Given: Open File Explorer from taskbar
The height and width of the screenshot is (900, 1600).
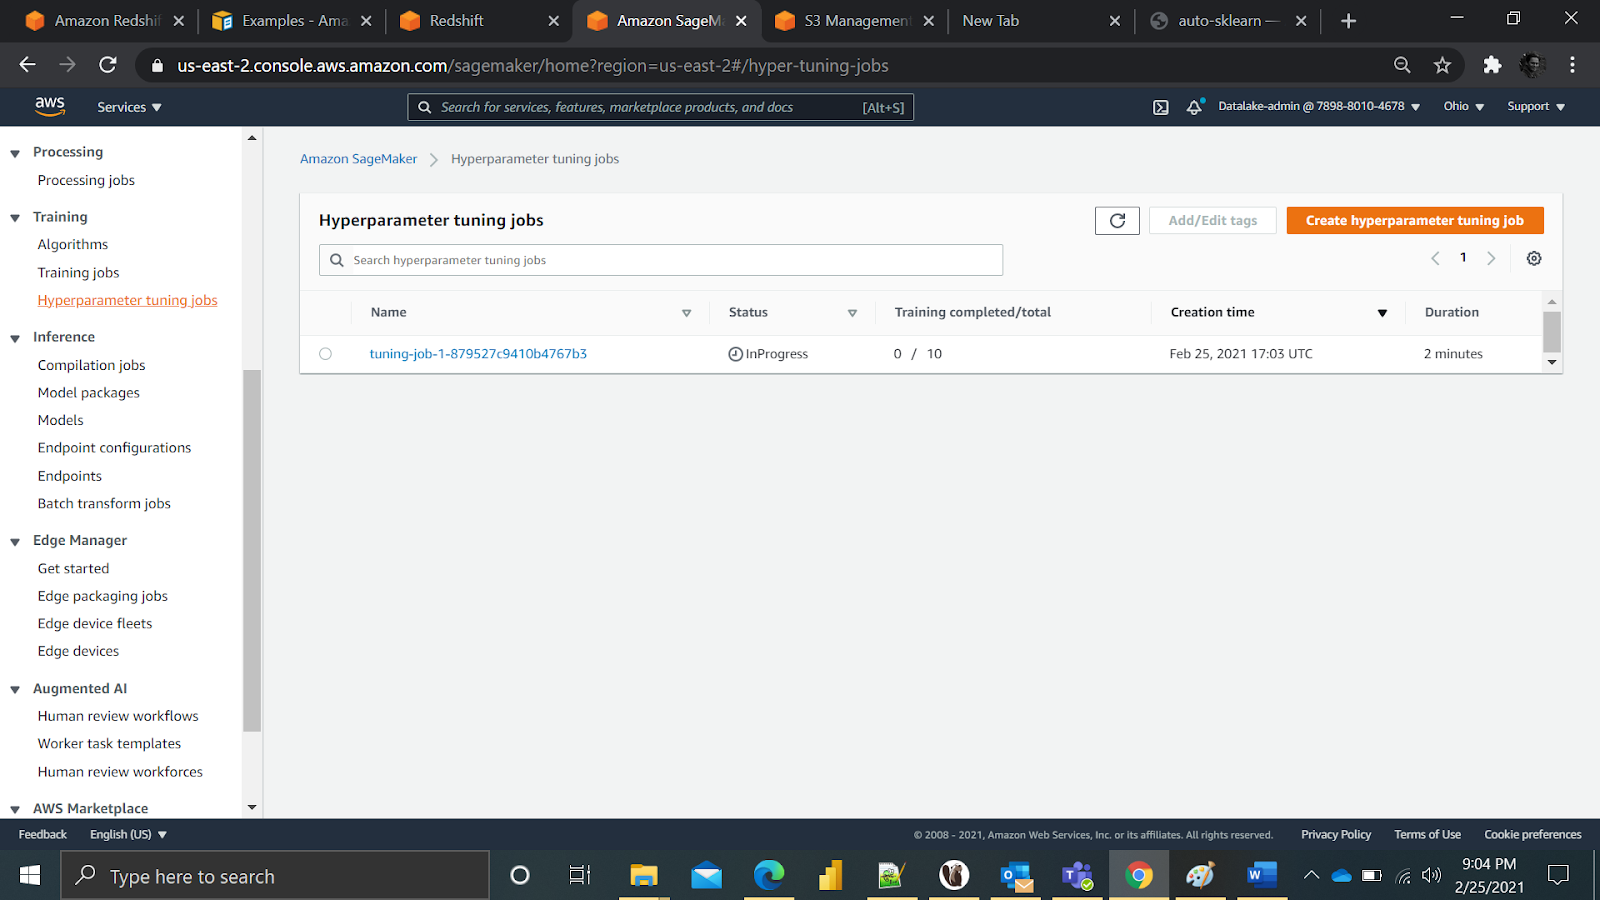Looking at the screenshot, I should (643, 876).
